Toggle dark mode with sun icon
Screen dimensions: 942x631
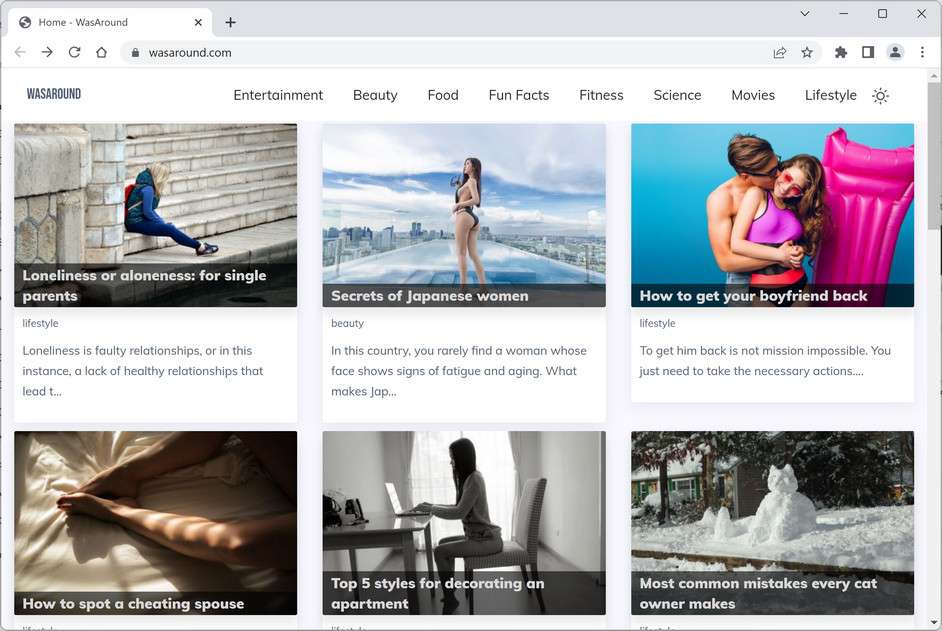[880, 95]
